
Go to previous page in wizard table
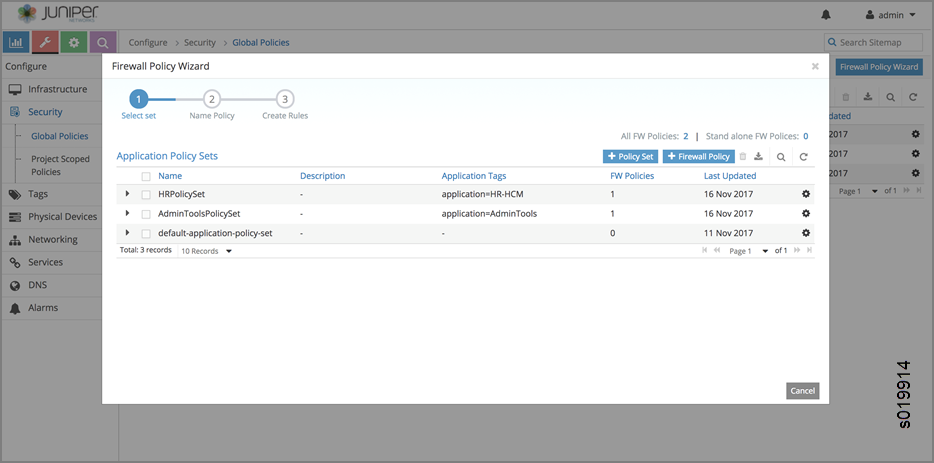pos(717,251)
